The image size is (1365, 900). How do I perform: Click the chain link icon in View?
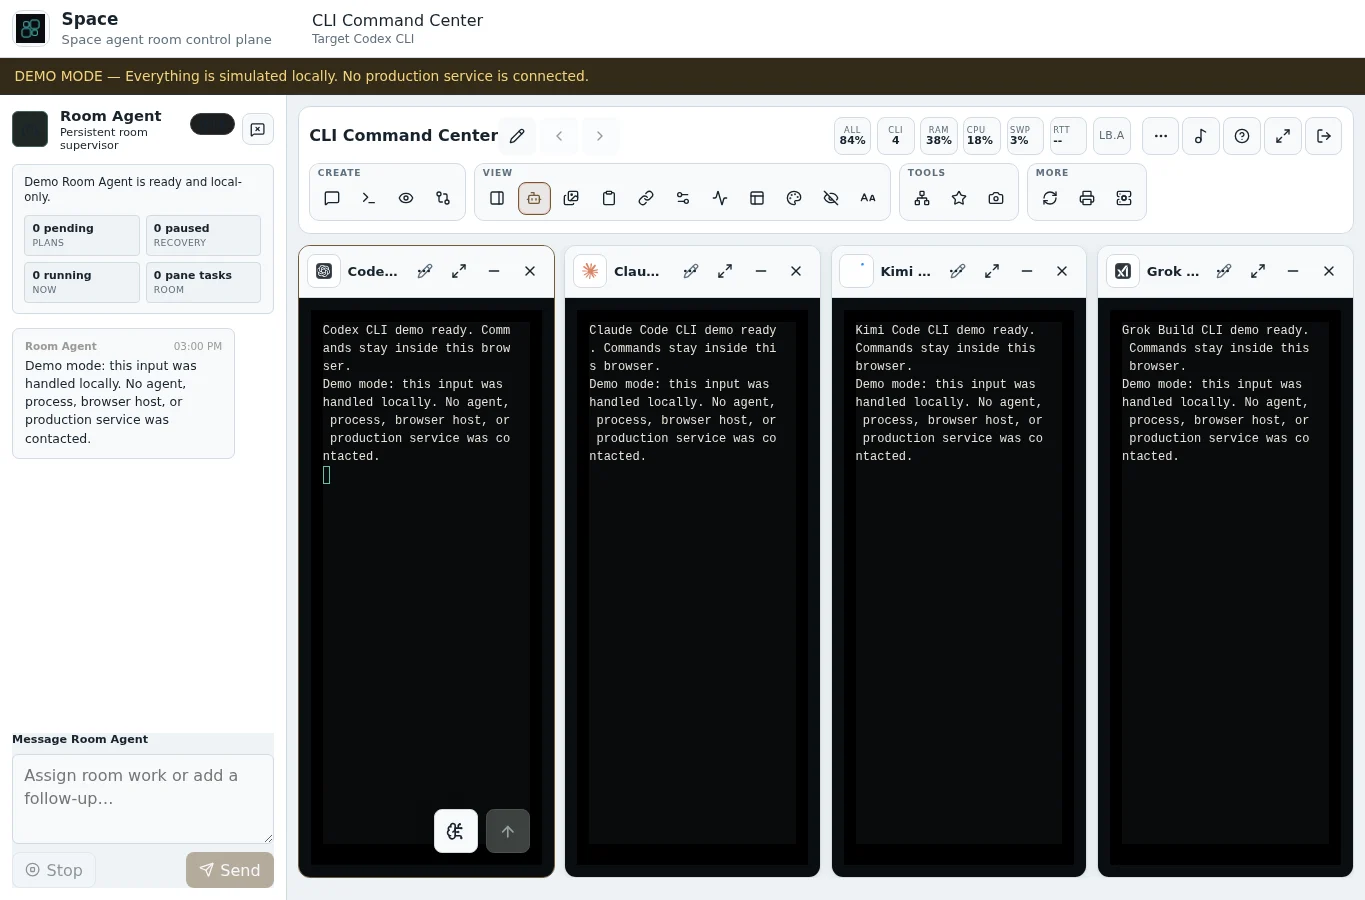coord(646,198)
